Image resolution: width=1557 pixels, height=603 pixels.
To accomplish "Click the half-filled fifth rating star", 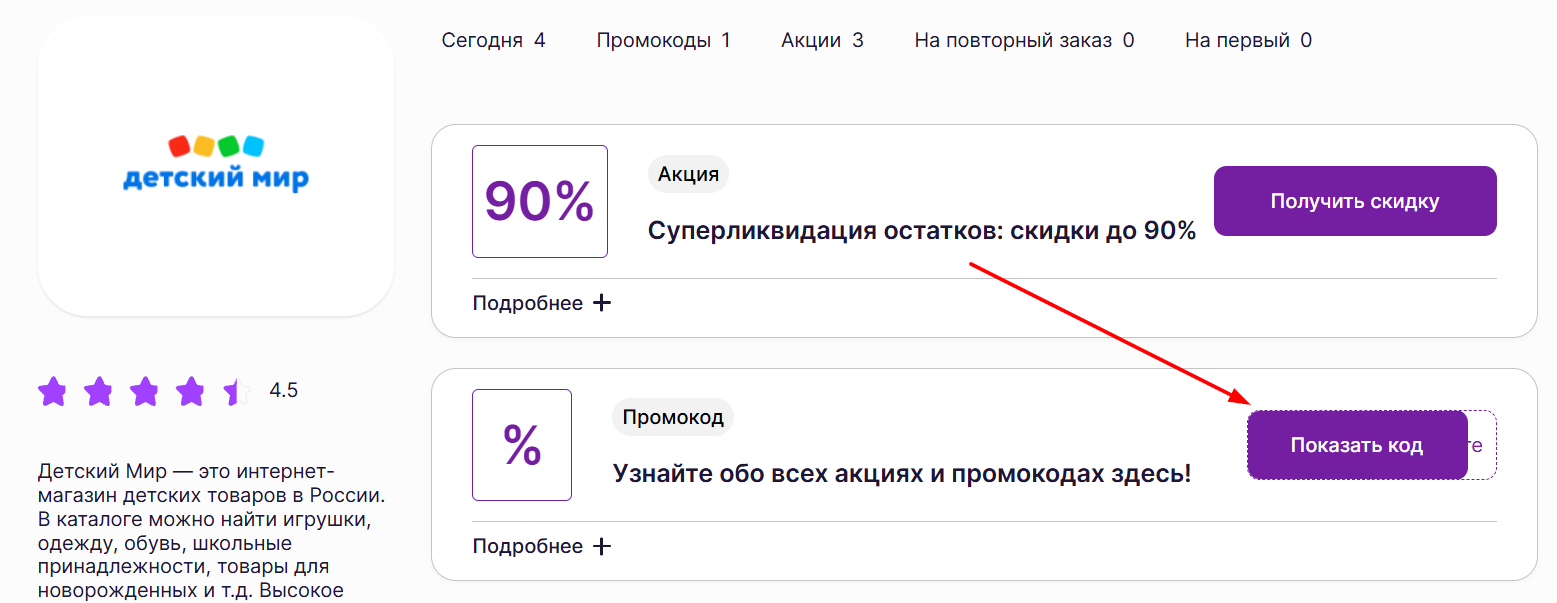I will pos(236,390).
